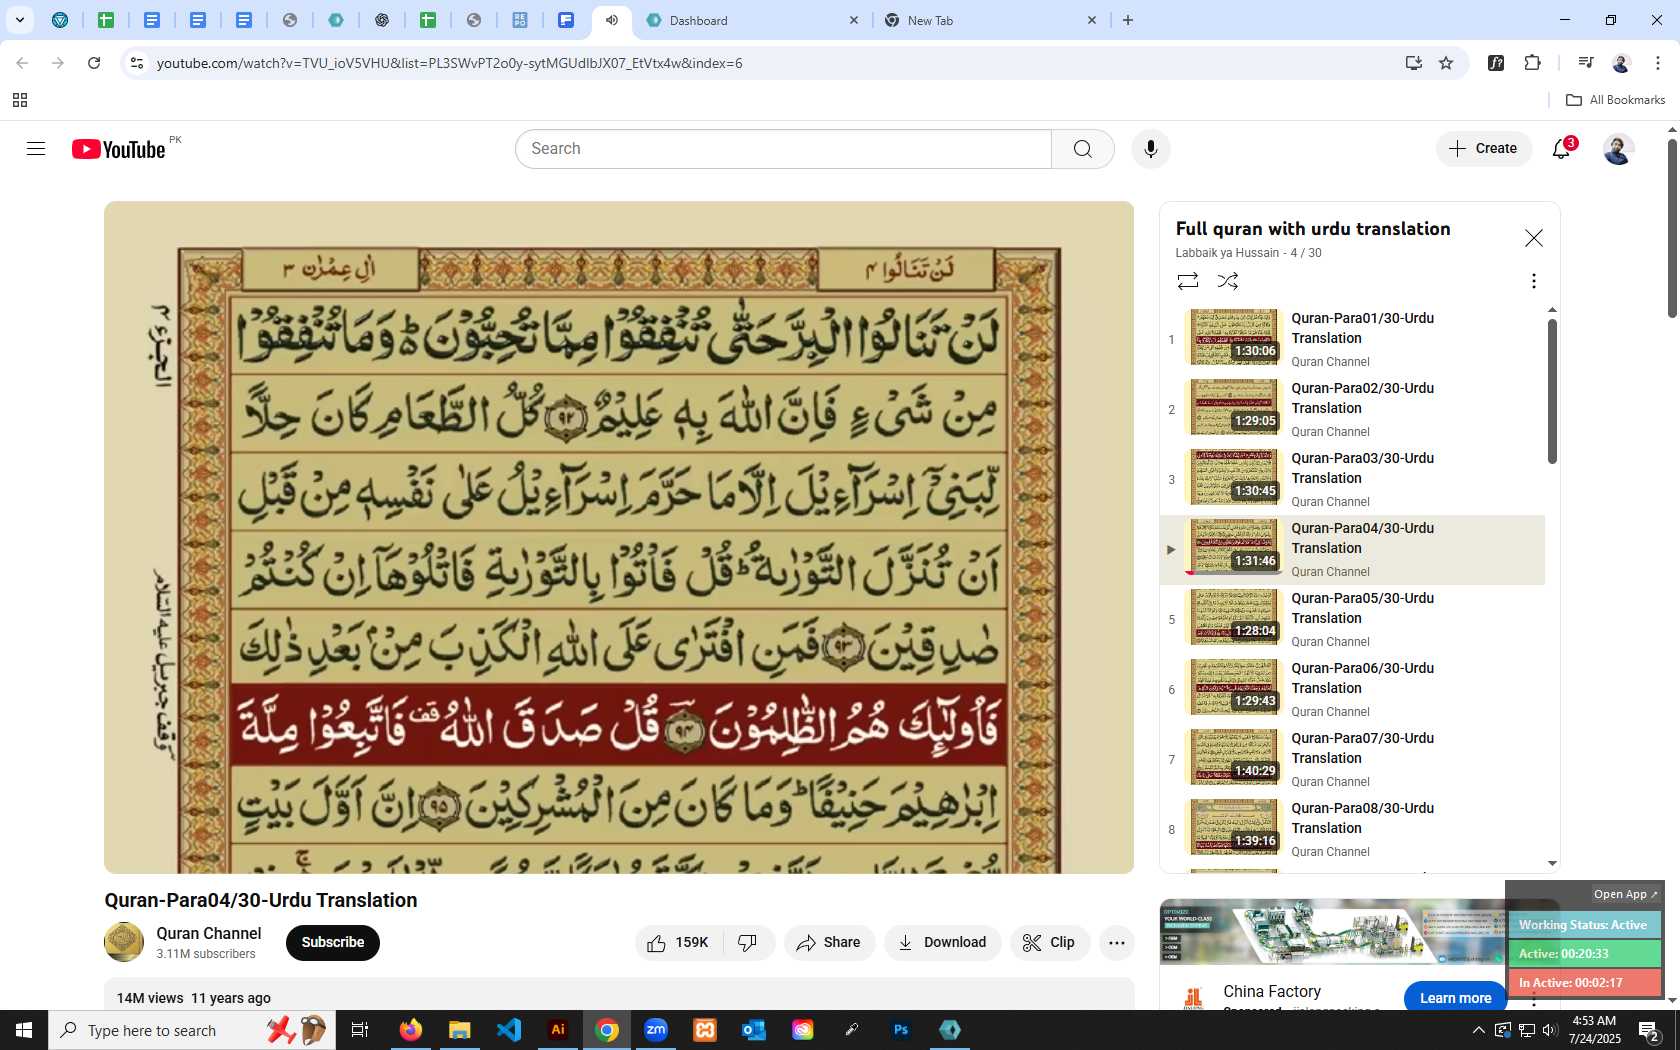Click Learn more on China Factory ad
The height and width of the screenshot is (1050, 1680).
click(1455, 998)
